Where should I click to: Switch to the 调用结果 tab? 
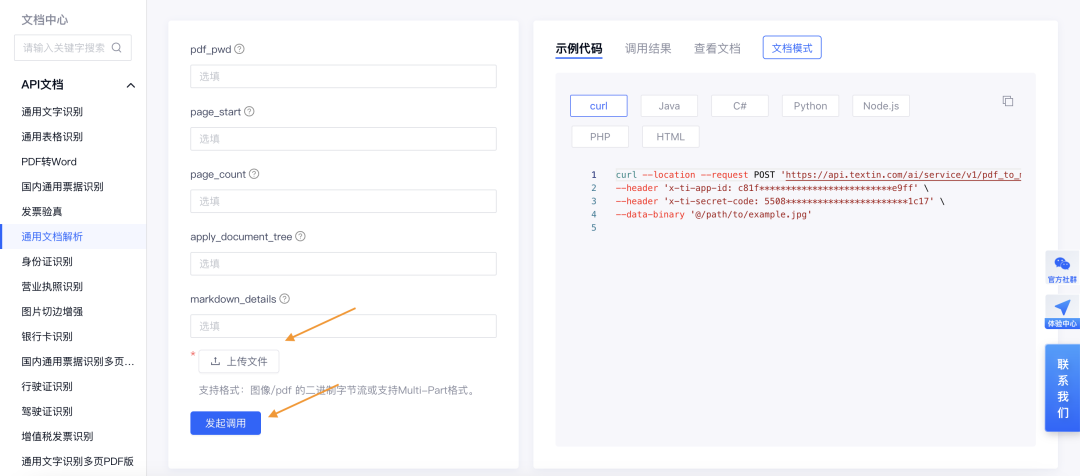[x=648, y=48]
